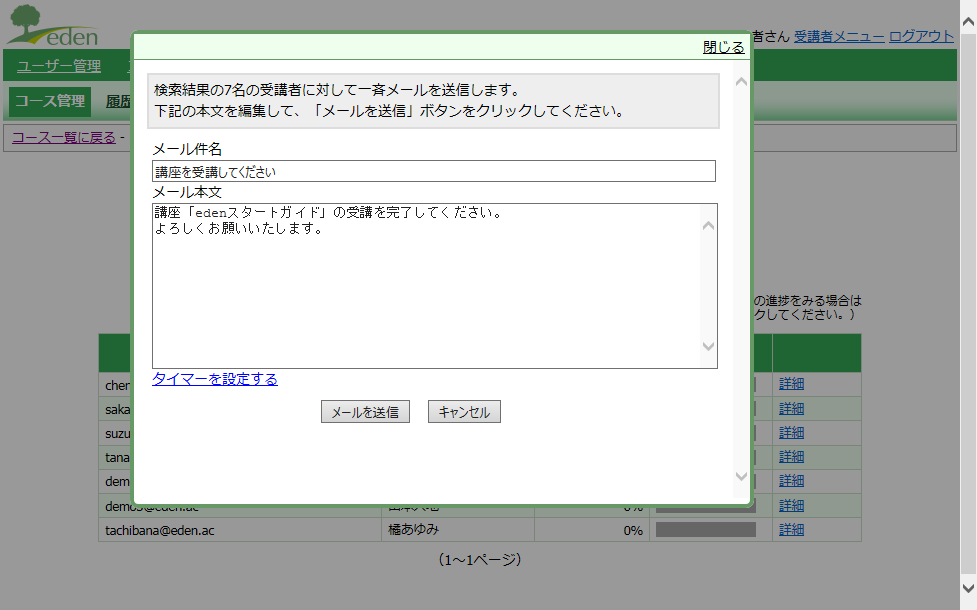Click the (1～1ページ) pagination text

coord(480,560)
